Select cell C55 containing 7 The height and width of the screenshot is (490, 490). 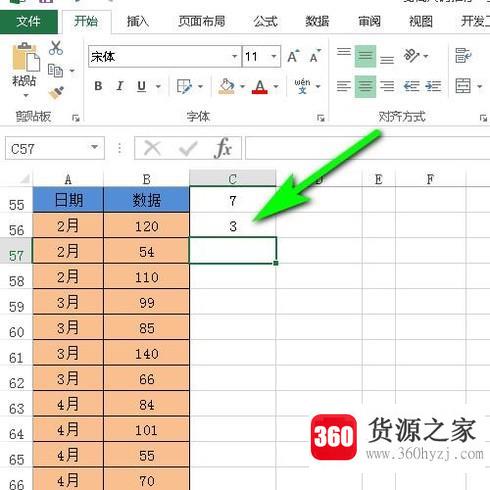coord(233,201)
